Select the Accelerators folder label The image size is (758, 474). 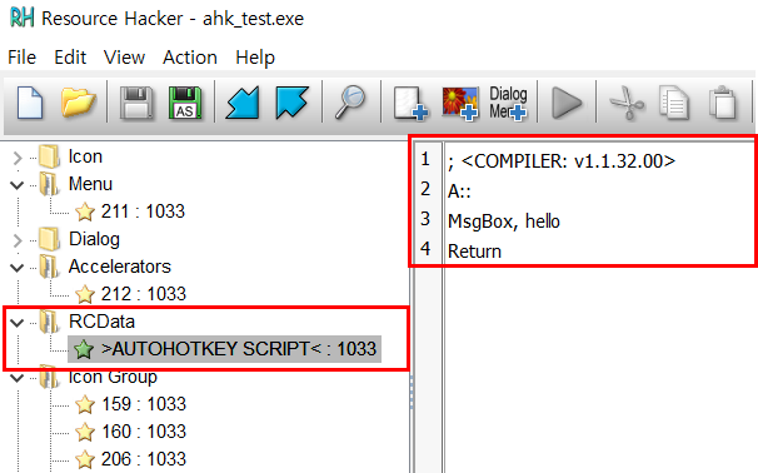[120, 267]
